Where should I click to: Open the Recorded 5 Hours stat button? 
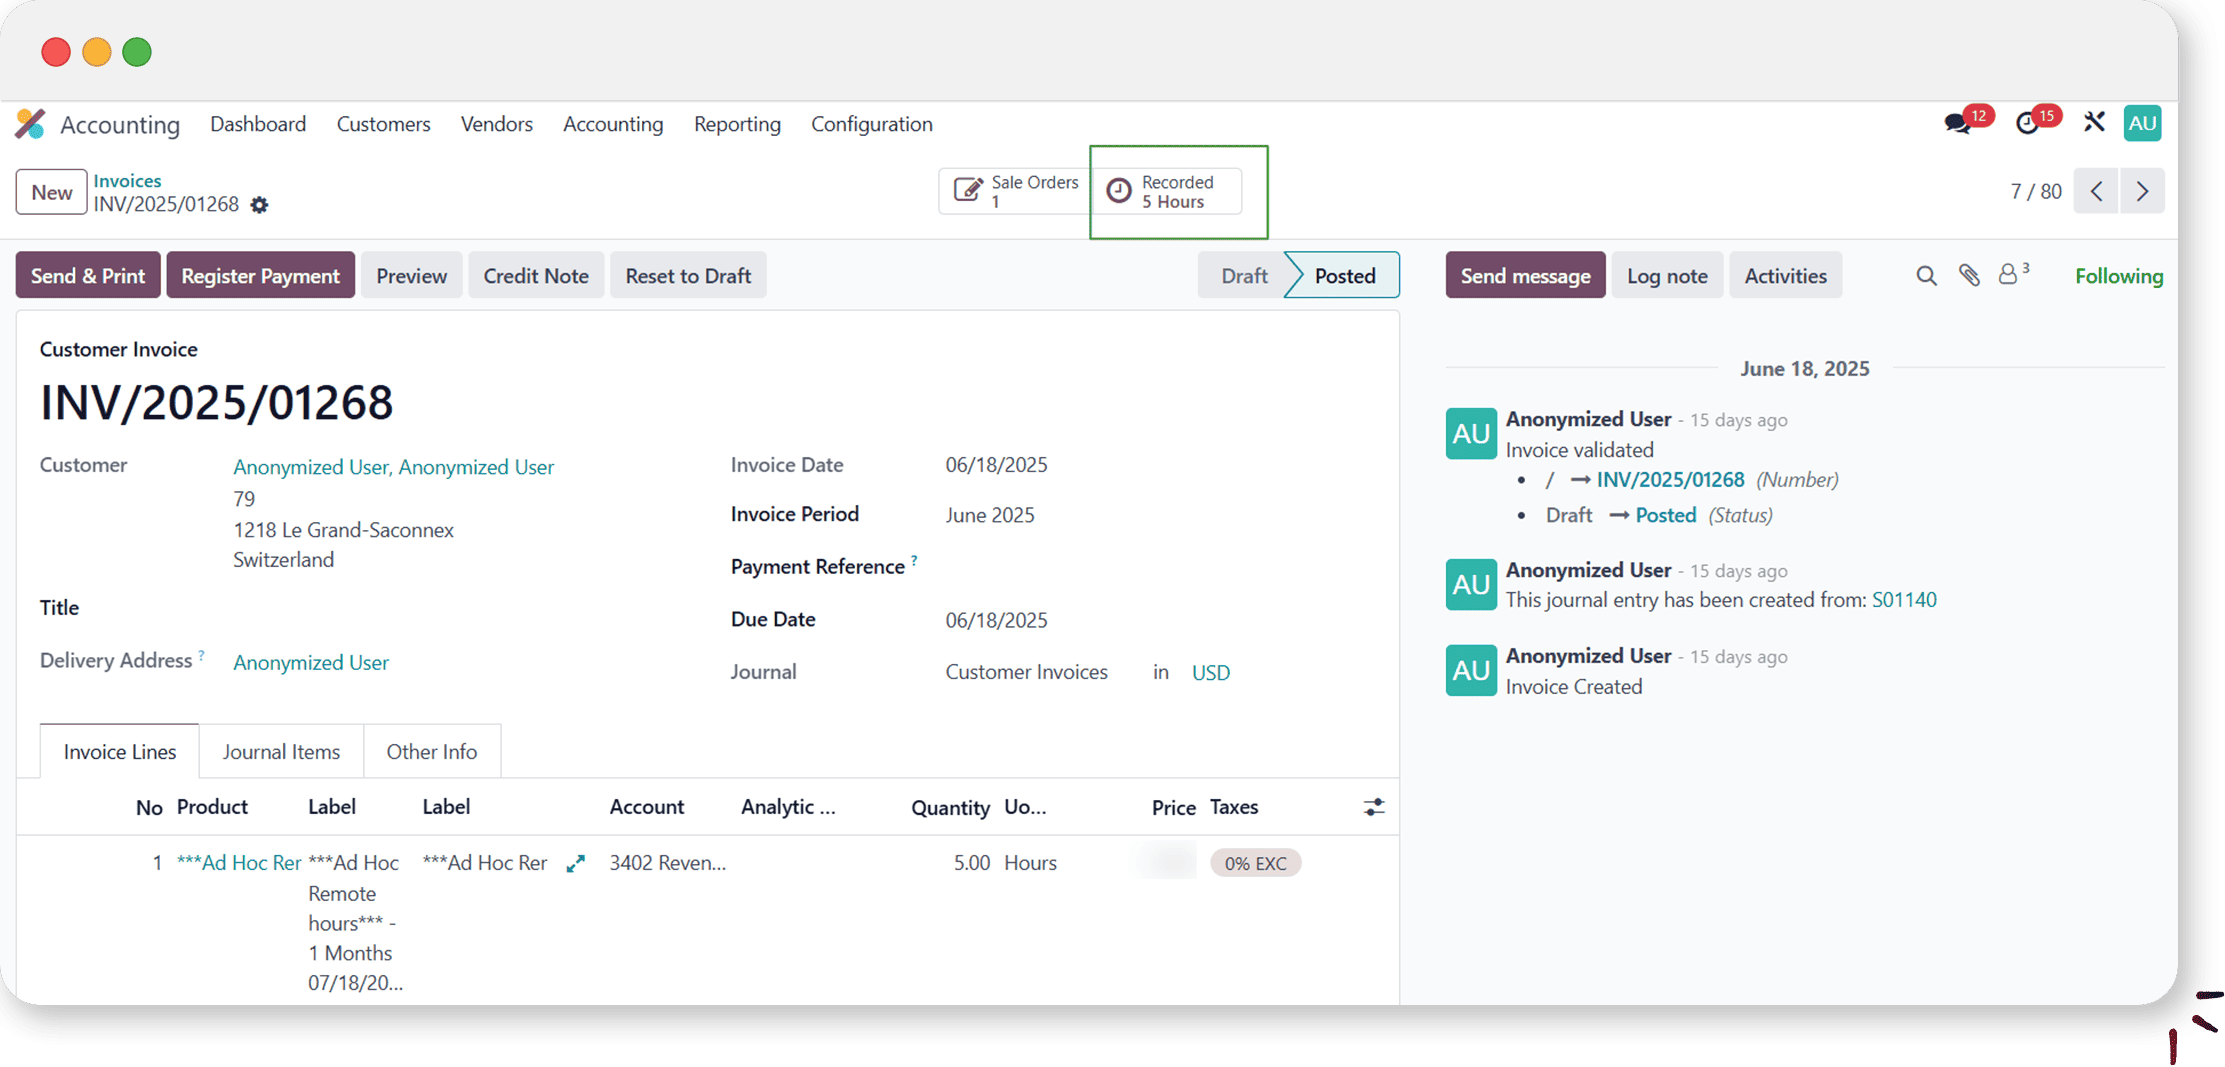pos(1167,192)
